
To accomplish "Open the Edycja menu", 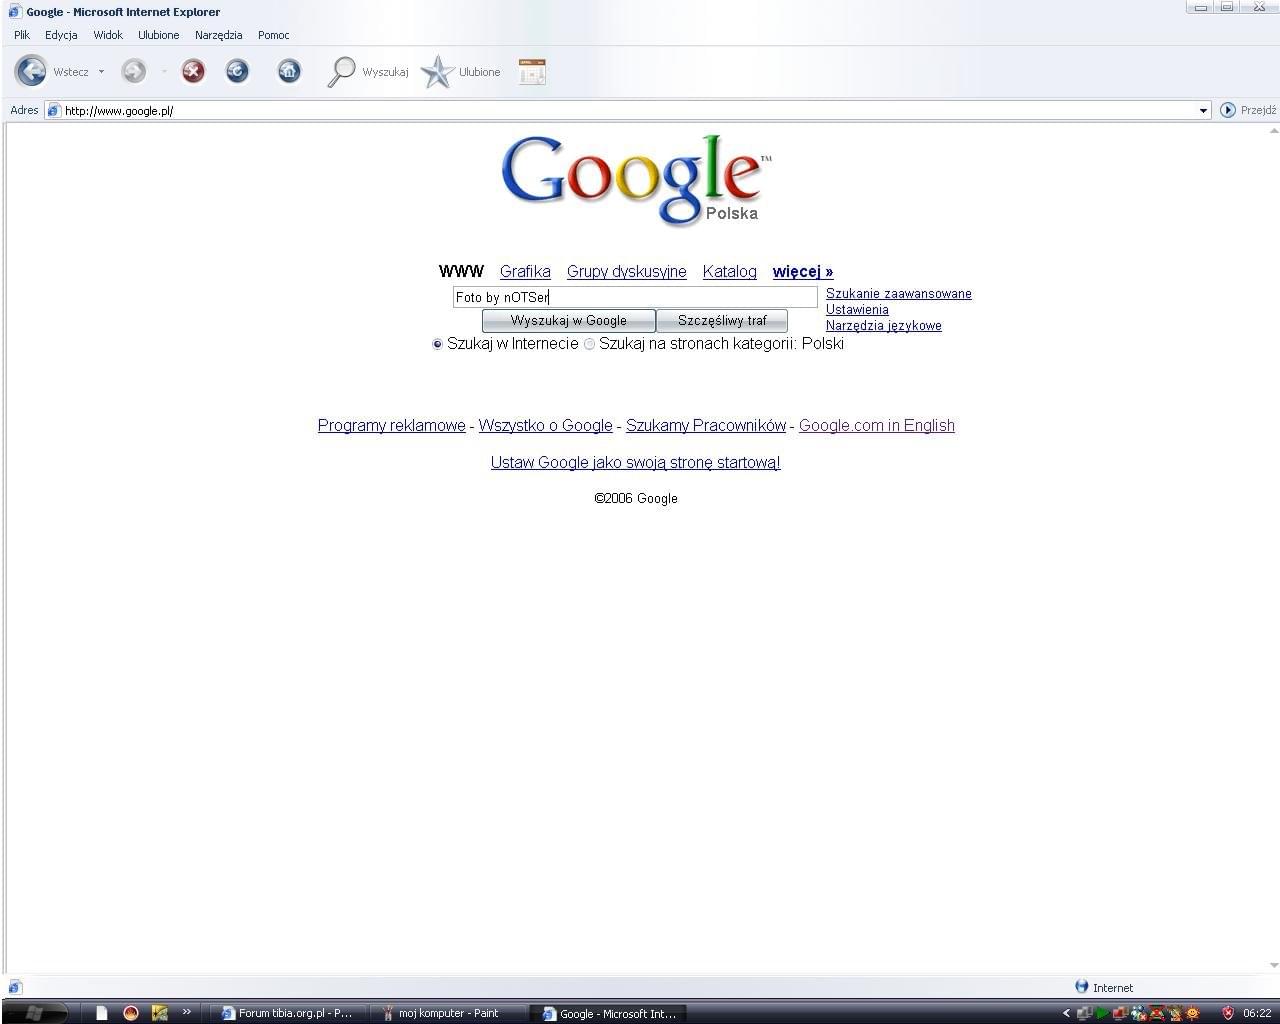I will click(x=61, y=35).
